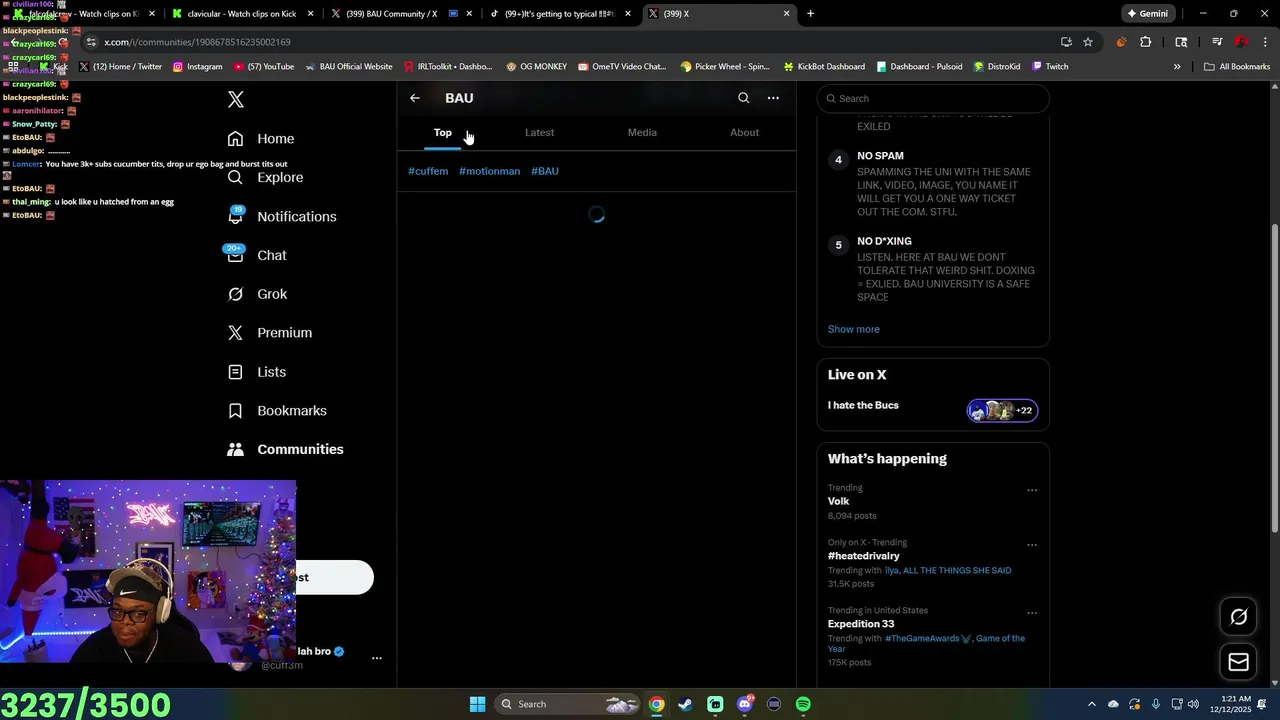1280x720 pixels.
Task: Open the Expedition 33 trending topic
Action: pyautogui.click(x=860, y=624)
